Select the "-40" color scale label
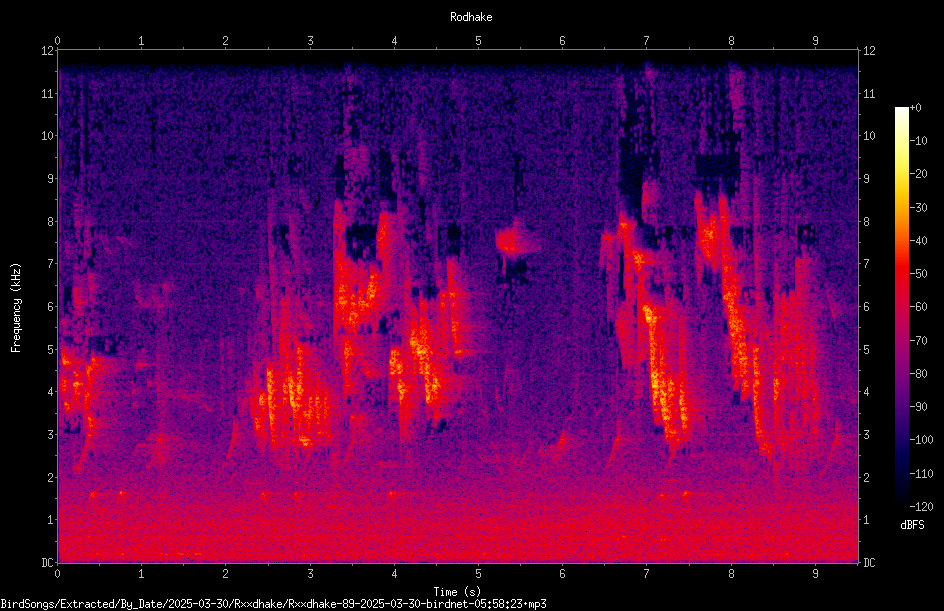Screen dimensions: 944x611 [918, 241]
